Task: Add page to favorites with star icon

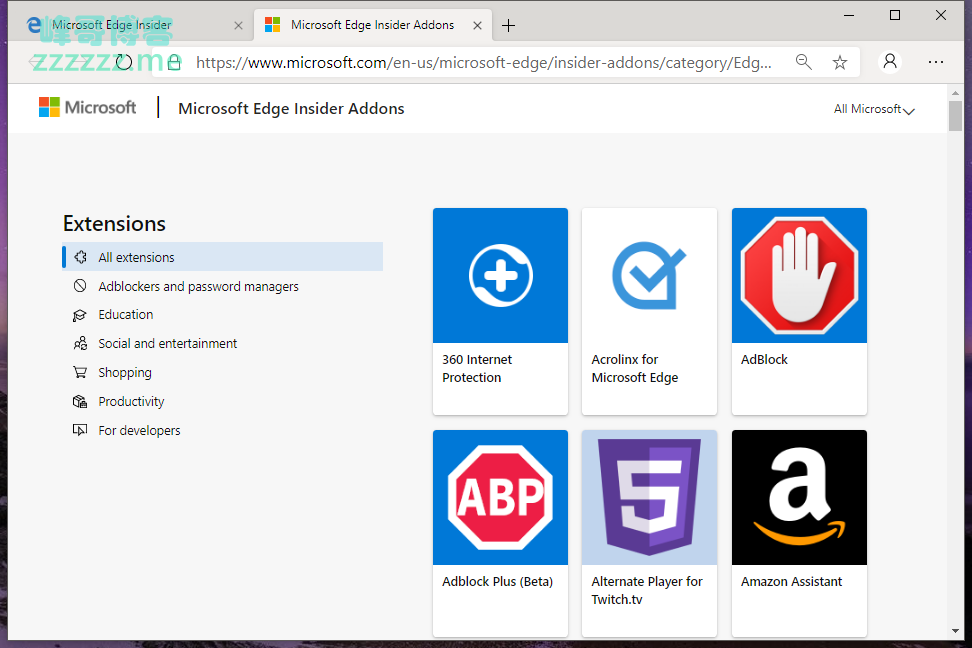Action: 840,62
